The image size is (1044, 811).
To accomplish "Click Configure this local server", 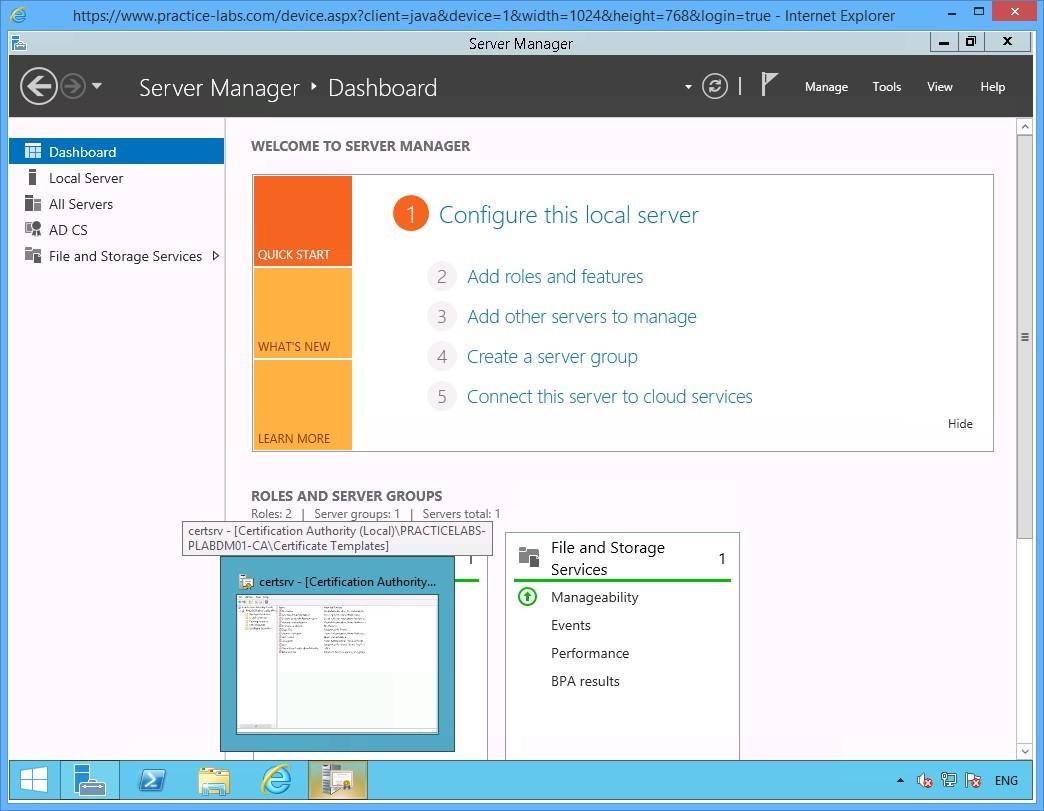I will tap(567, 214).
